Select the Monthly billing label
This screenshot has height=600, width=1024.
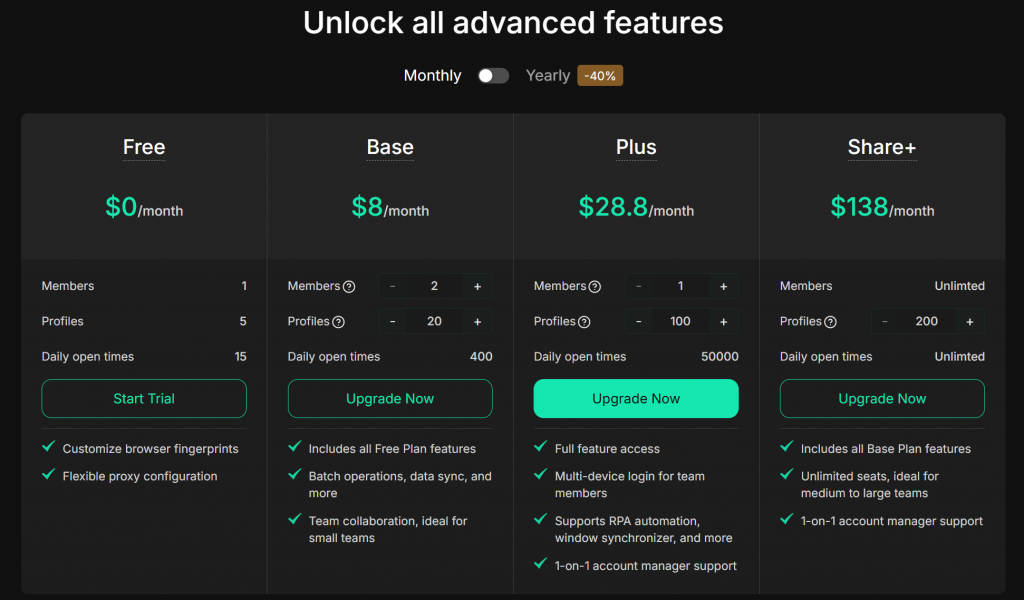click(x=432, y=76)
